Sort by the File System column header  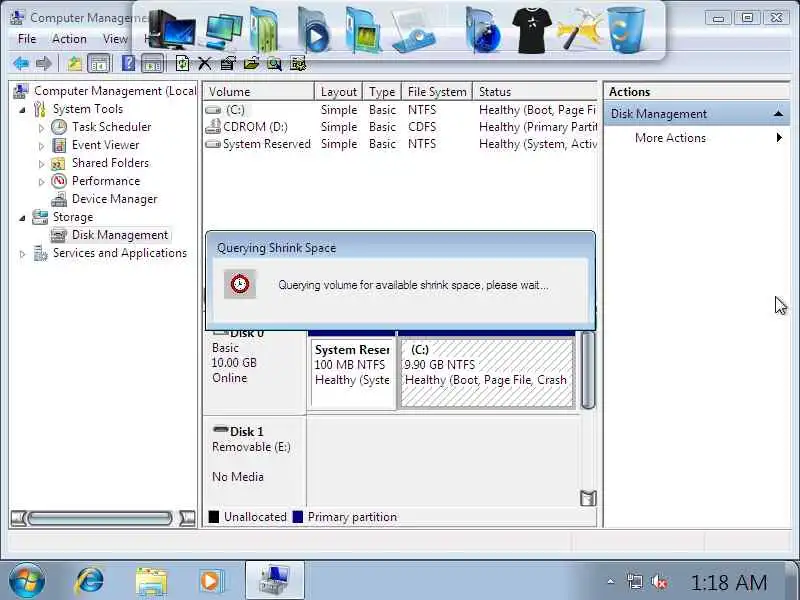click(437, 91)
